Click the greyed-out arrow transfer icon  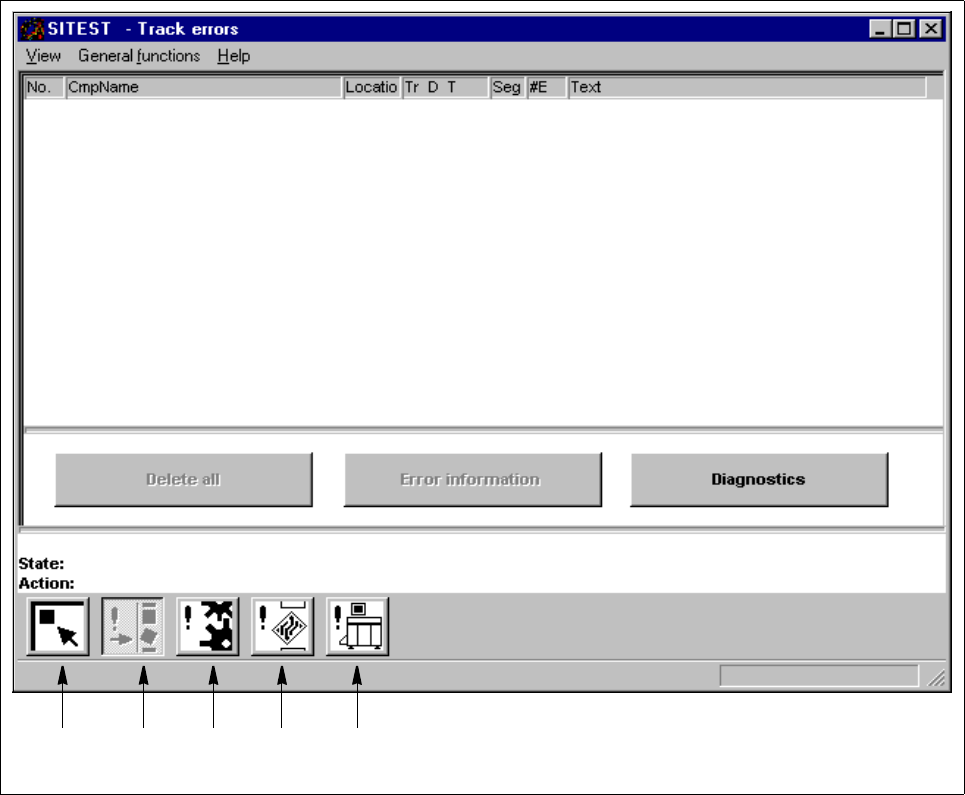point(133,626)
